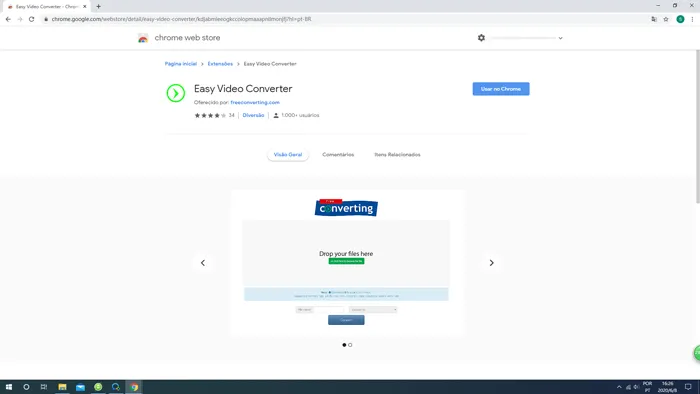
Task: Go to Página inicial breadcrumb
Action: 180,64
